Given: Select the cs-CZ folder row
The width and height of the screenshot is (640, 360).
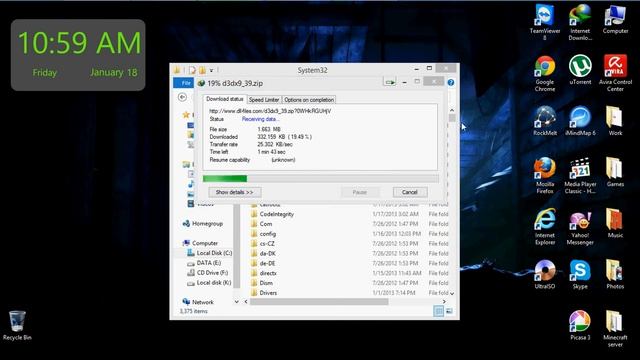Looking at the screenshot, I should [x=349, y=244].
